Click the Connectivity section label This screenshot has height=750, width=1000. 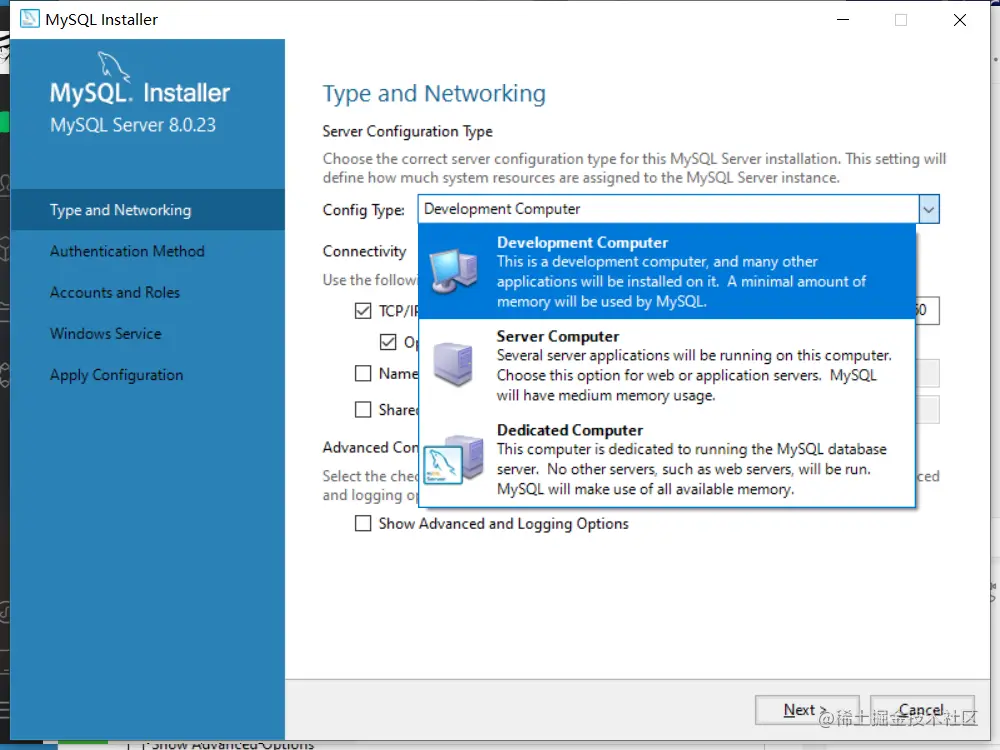(364, 251)
